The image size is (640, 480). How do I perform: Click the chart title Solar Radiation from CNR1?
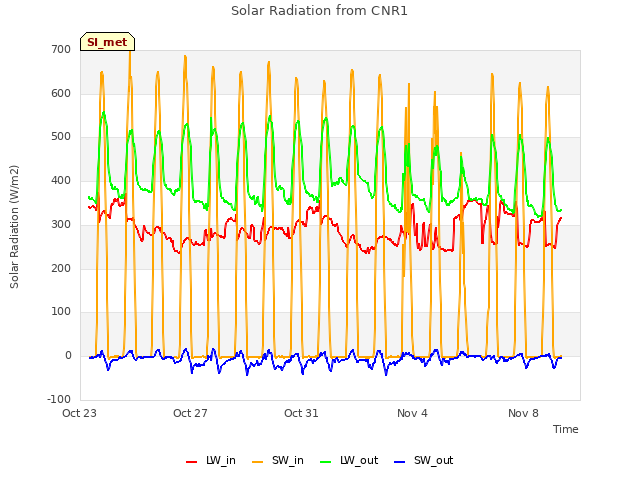pyautogui.click(x=319, y=11)
